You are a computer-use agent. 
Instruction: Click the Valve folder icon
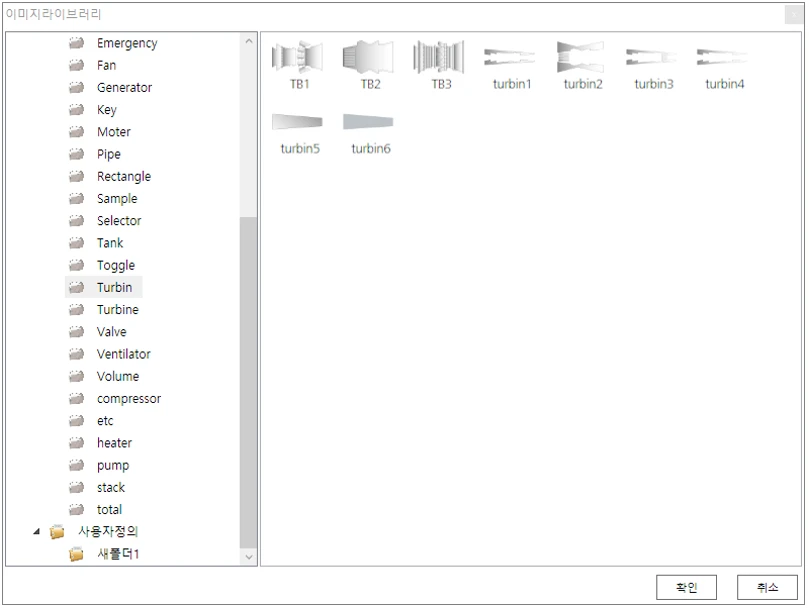(76, 331)
